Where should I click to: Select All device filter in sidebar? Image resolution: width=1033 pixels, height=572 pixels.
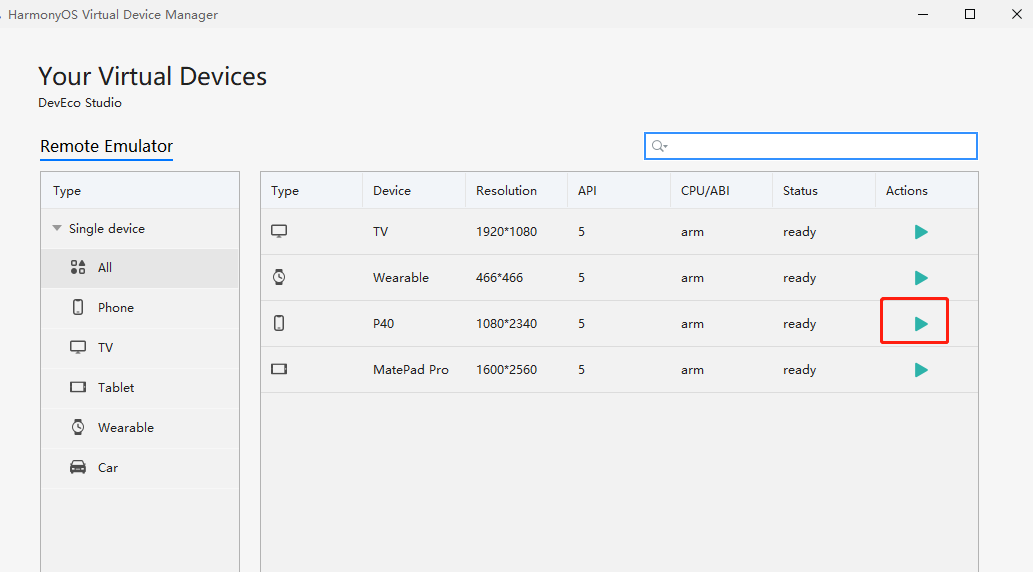click(x=140, y=268)
